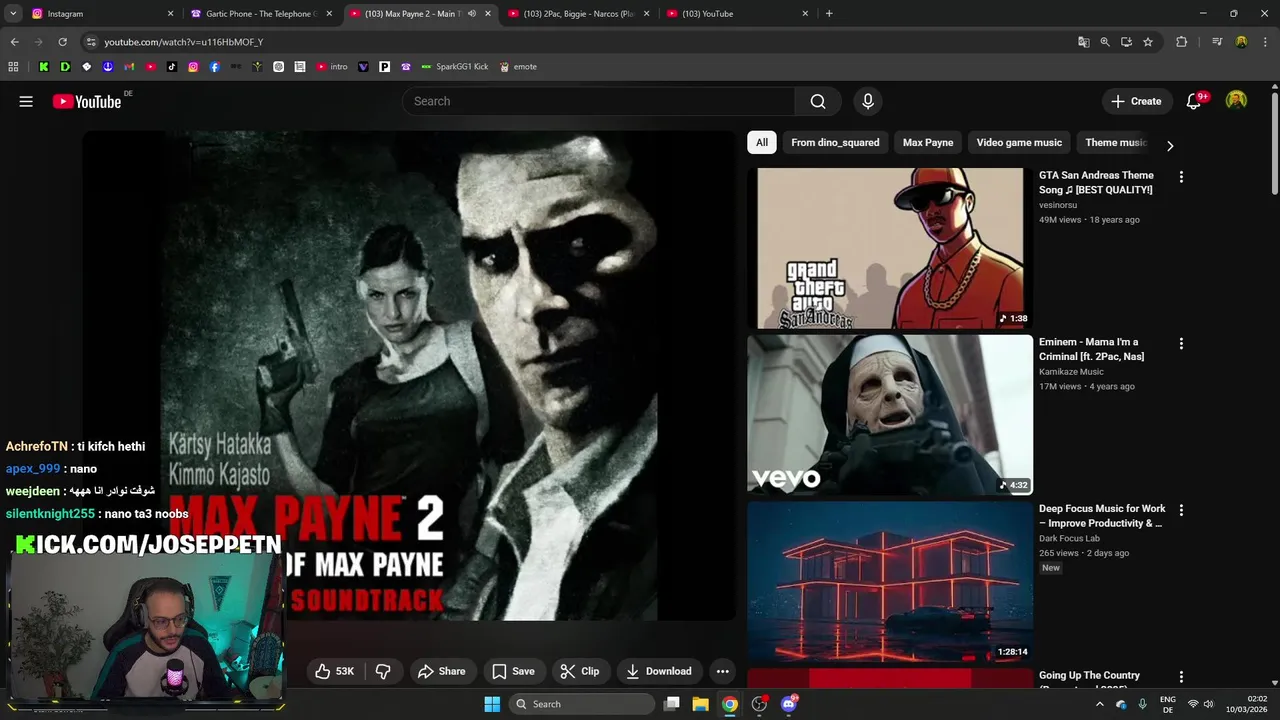Viewport: 1280px width, 720px height.
Task: Go to the YouTube home logo
Action: coord(87,101)
